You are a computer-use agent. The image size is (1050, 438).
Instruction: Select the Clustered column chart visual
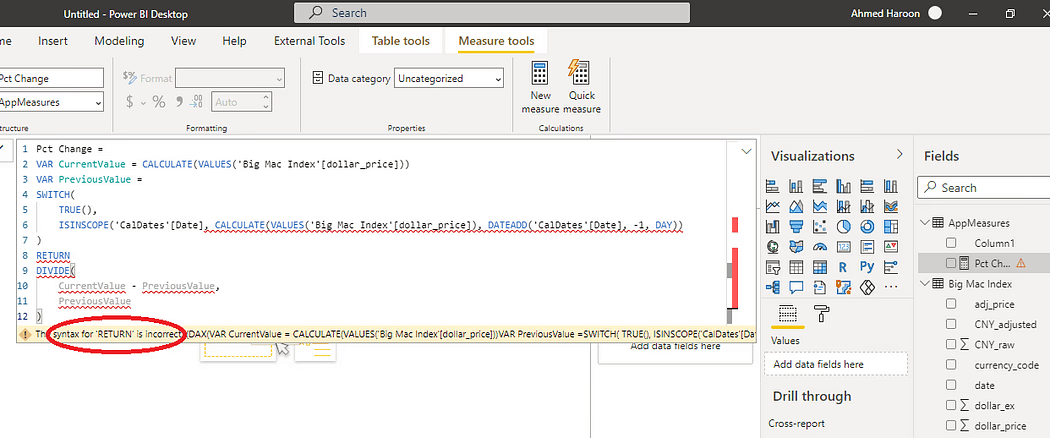[844, 186]
